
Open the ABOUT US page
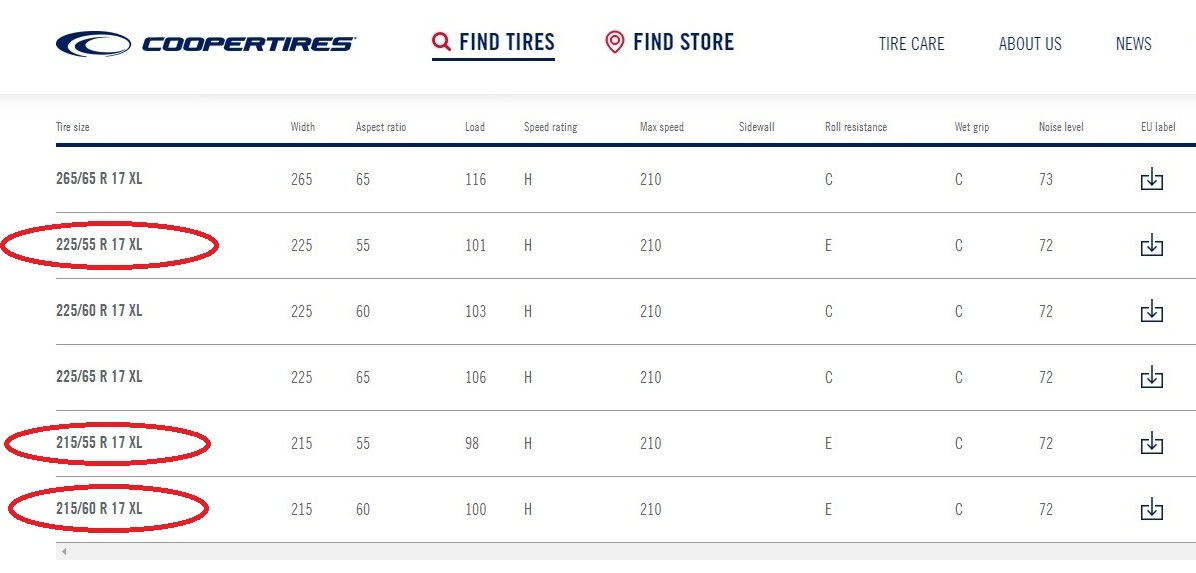(x=1030, y=43)
